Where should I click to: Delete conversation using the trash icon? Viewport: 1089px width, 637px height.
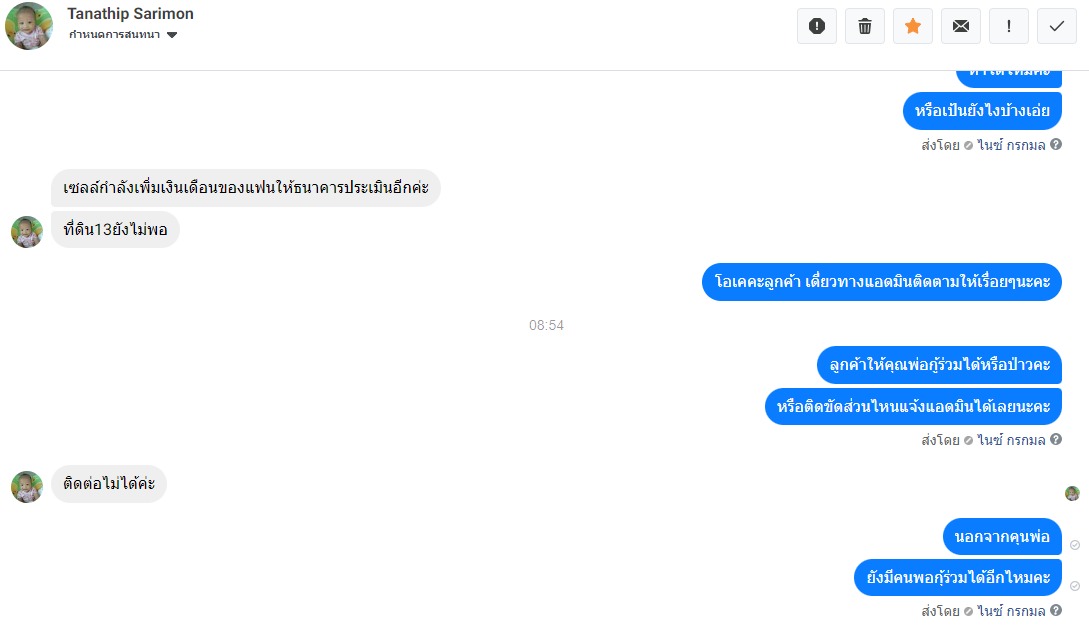coord(865,26)
